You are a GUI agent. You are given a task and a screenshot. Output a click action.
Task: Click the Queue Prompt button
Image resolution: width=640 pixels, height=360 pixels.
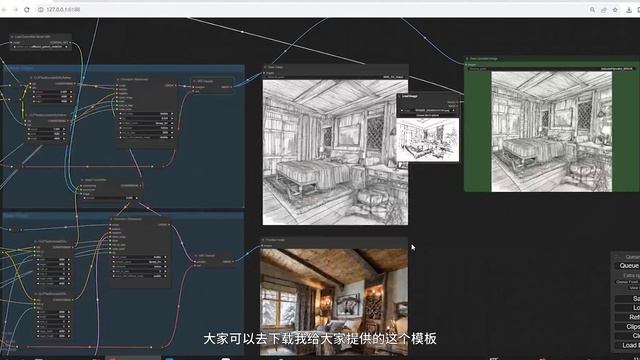[x=627, y=266]
